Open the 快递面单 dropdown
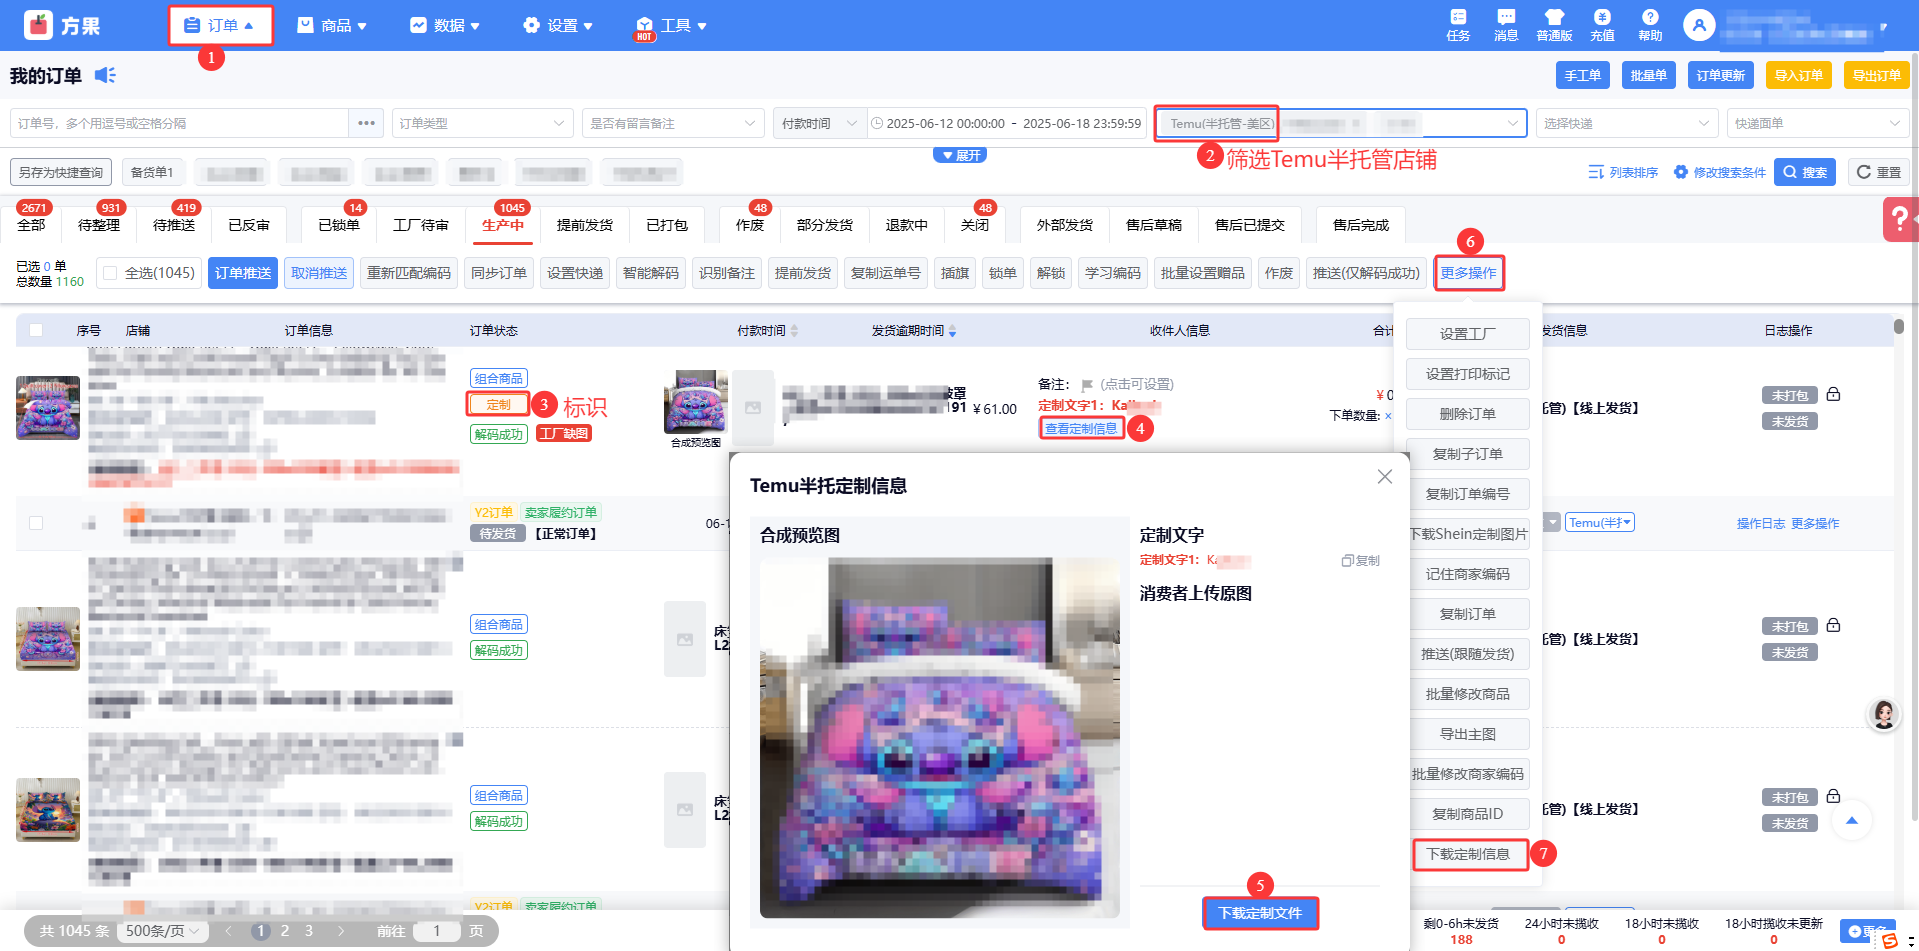Viewport: 1919px width, 951px height. coord(1818,123)
